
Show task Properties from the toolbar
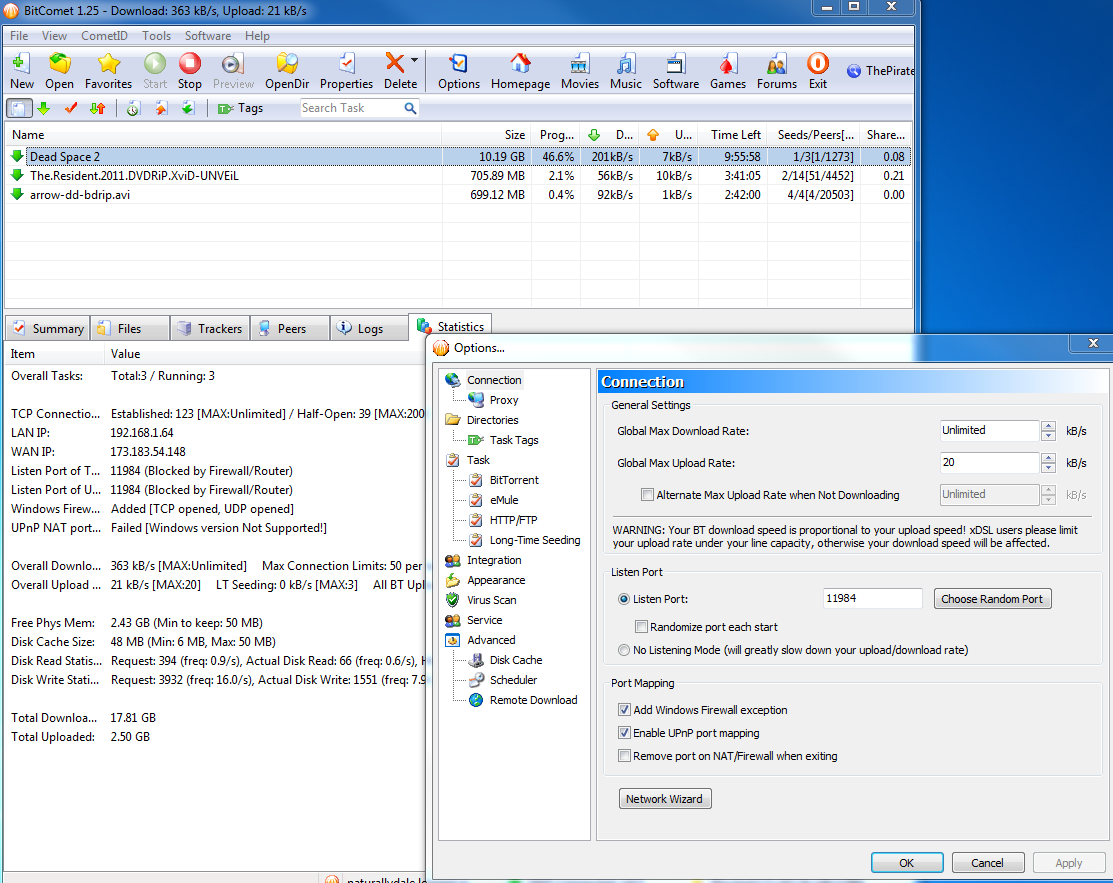346,71
